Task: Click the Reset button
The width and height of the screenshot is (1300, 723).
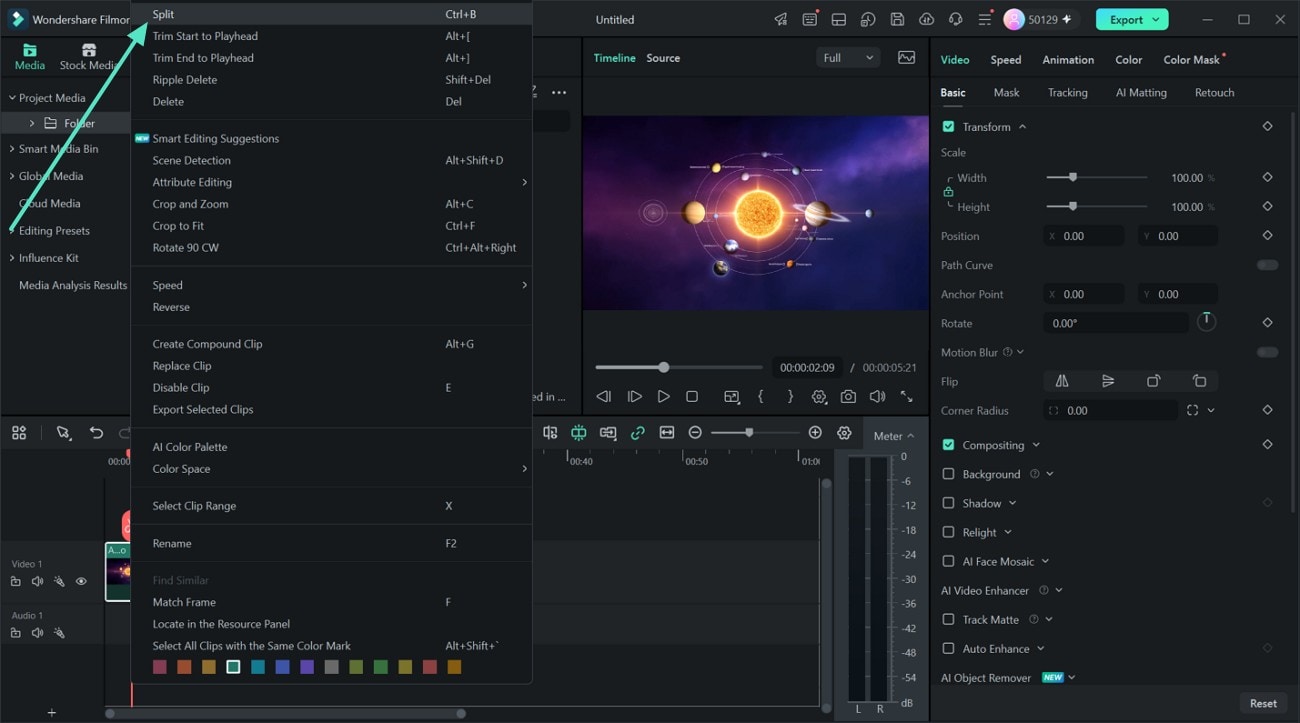Action: [1263, 703]
